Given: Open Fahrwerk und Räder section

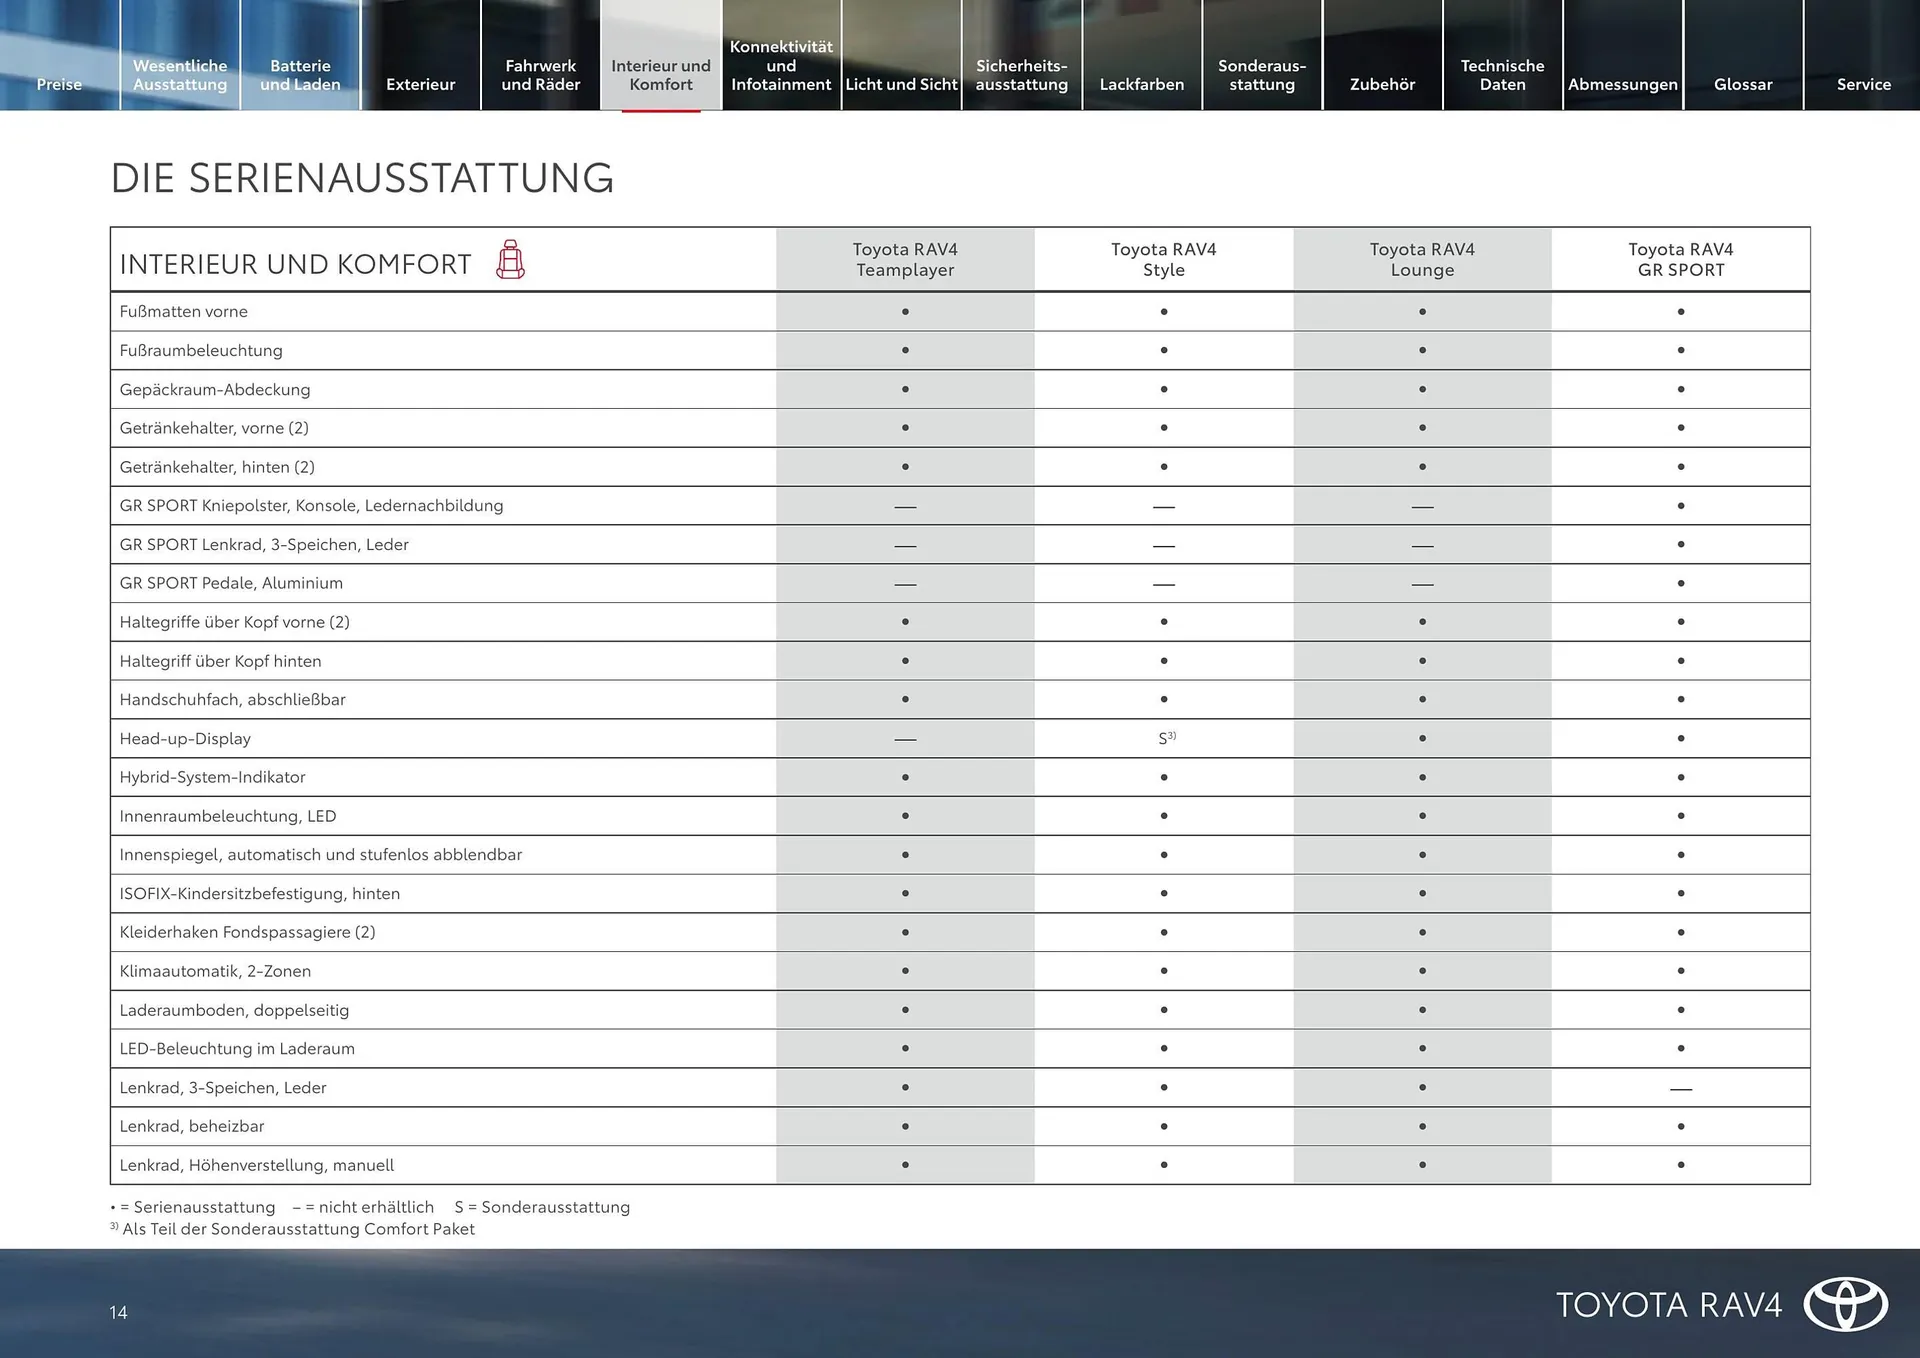Looking at the screenshot, I should (540, 75).
